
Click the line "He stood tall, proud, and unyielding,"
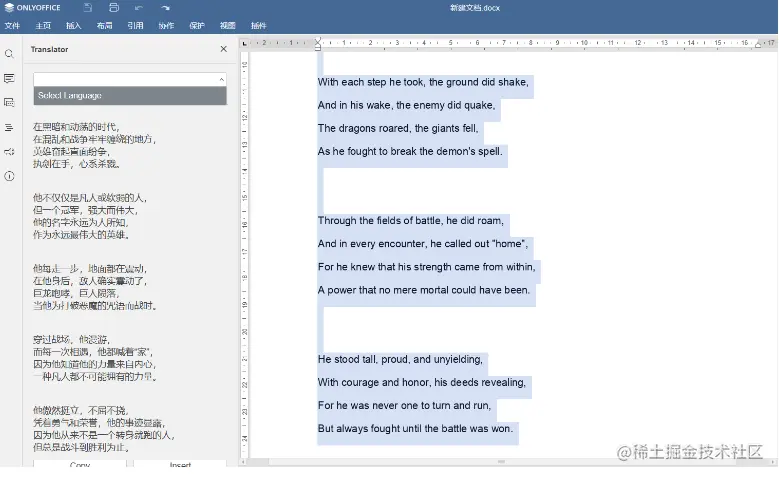click(400, 359)
